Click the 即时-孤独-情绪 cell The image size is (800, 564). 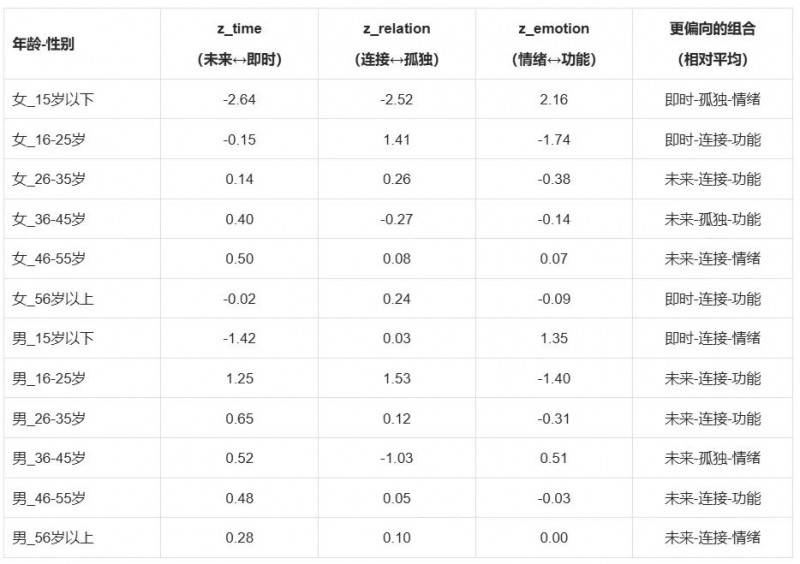(712, 99)
